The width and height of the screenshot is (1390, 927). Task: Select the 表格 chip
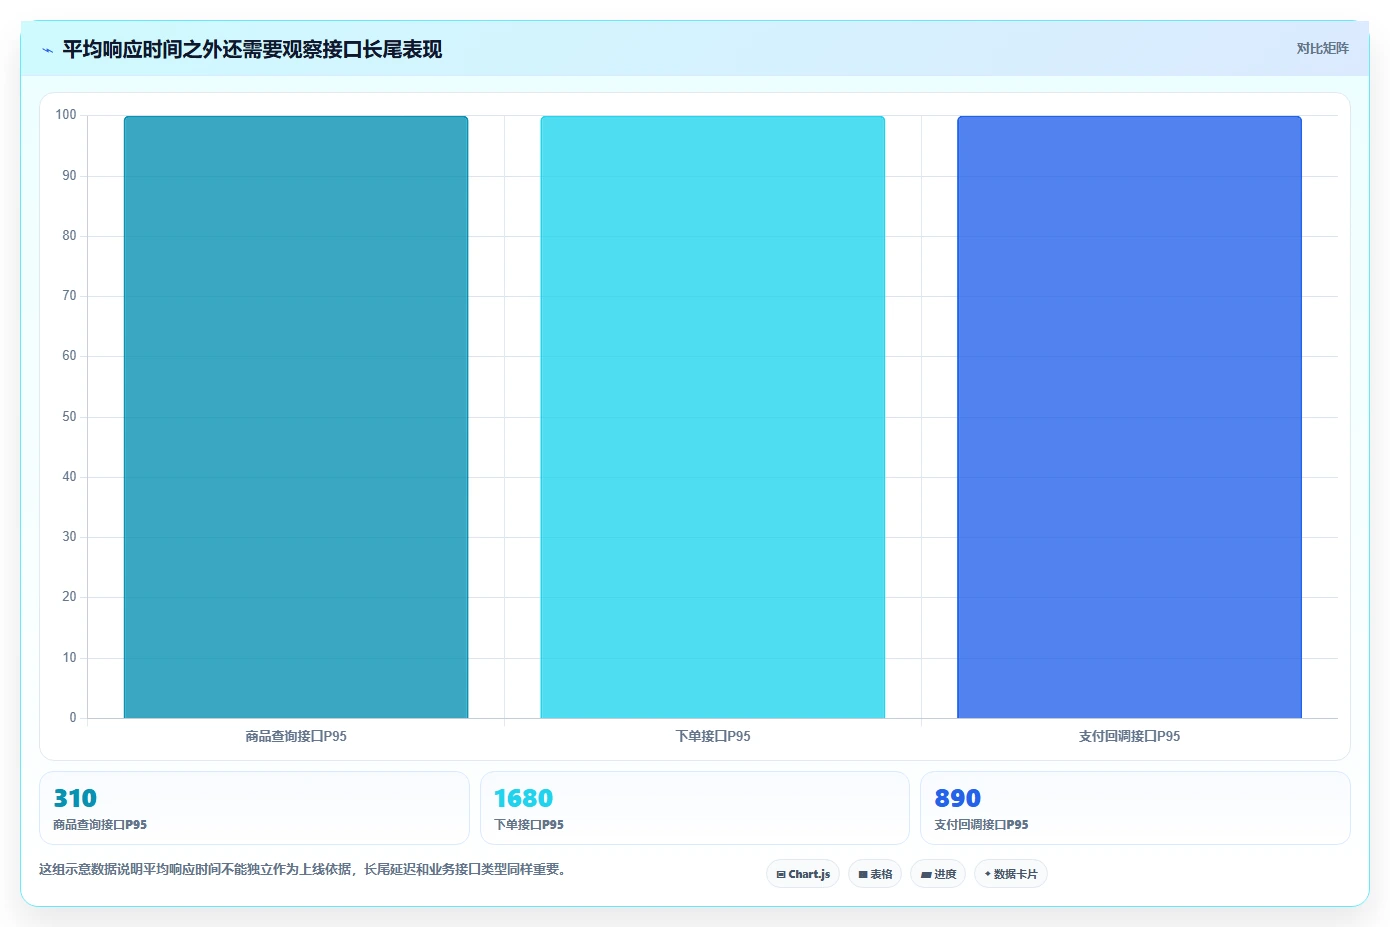click(x=875, y=874)
